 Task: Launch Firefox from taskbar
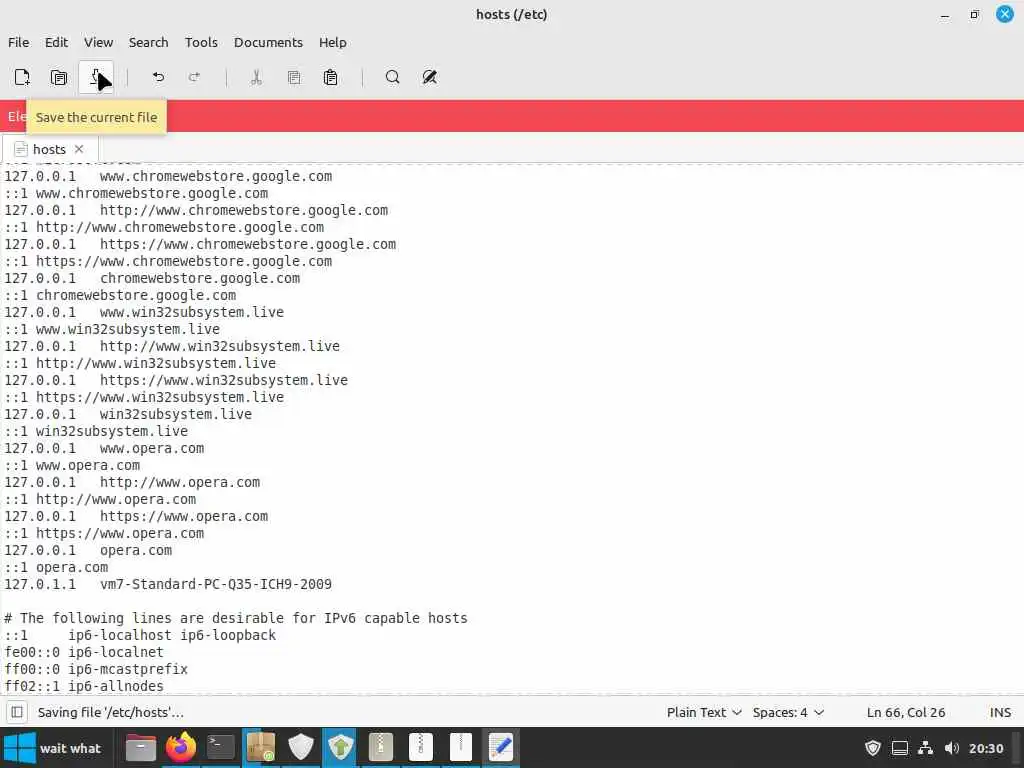[181, 748]
